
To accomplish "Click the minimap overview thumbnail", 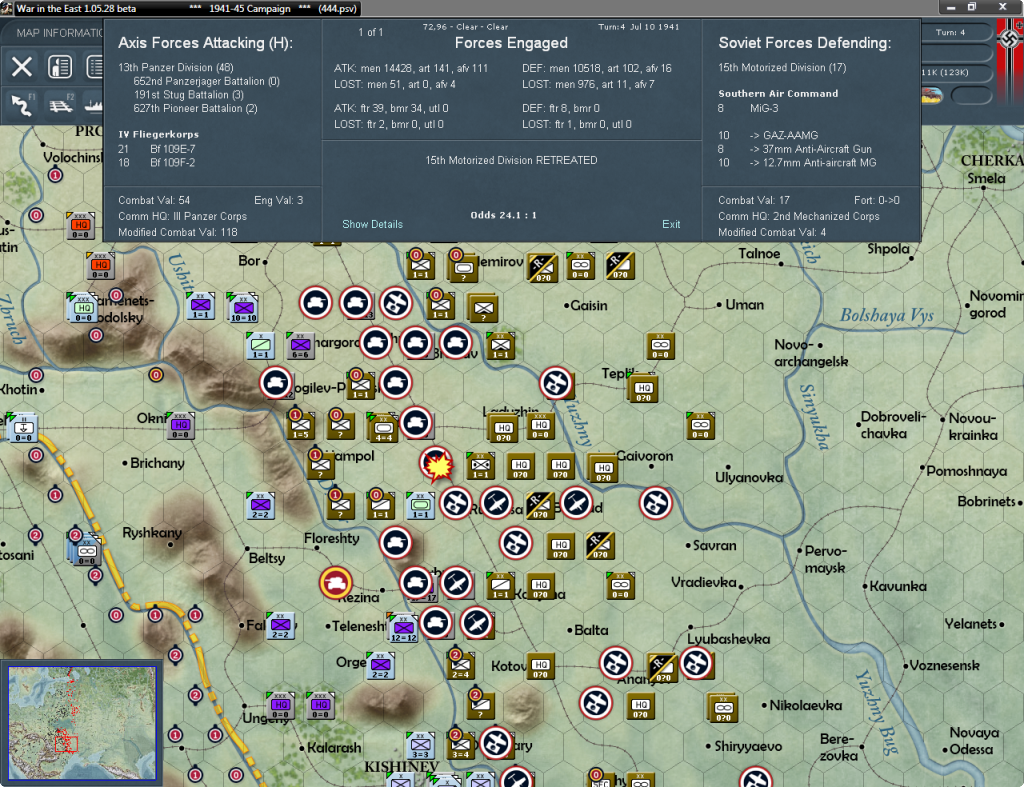I will 82,723.
